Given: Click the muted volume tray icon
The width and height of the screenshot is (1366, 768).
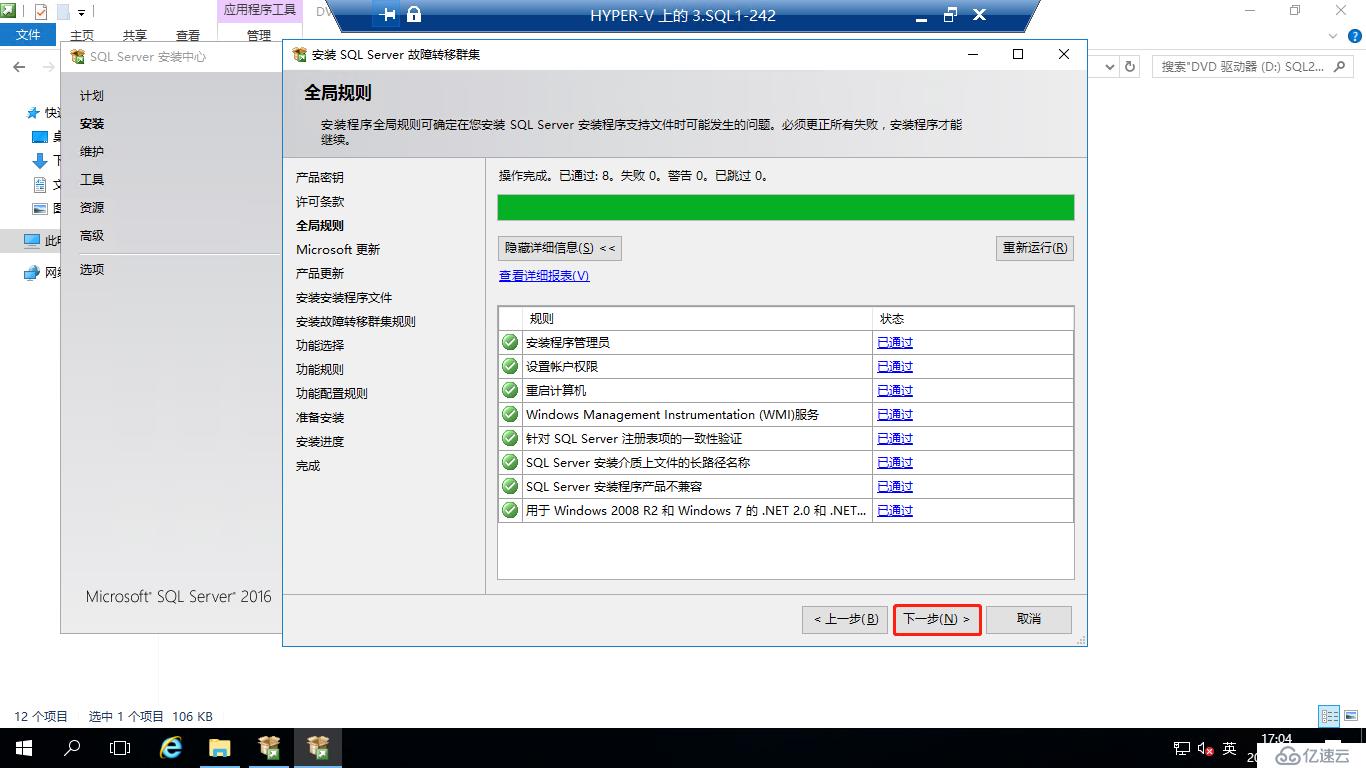Looking at the screenshot, I should tap(1205, 748).
